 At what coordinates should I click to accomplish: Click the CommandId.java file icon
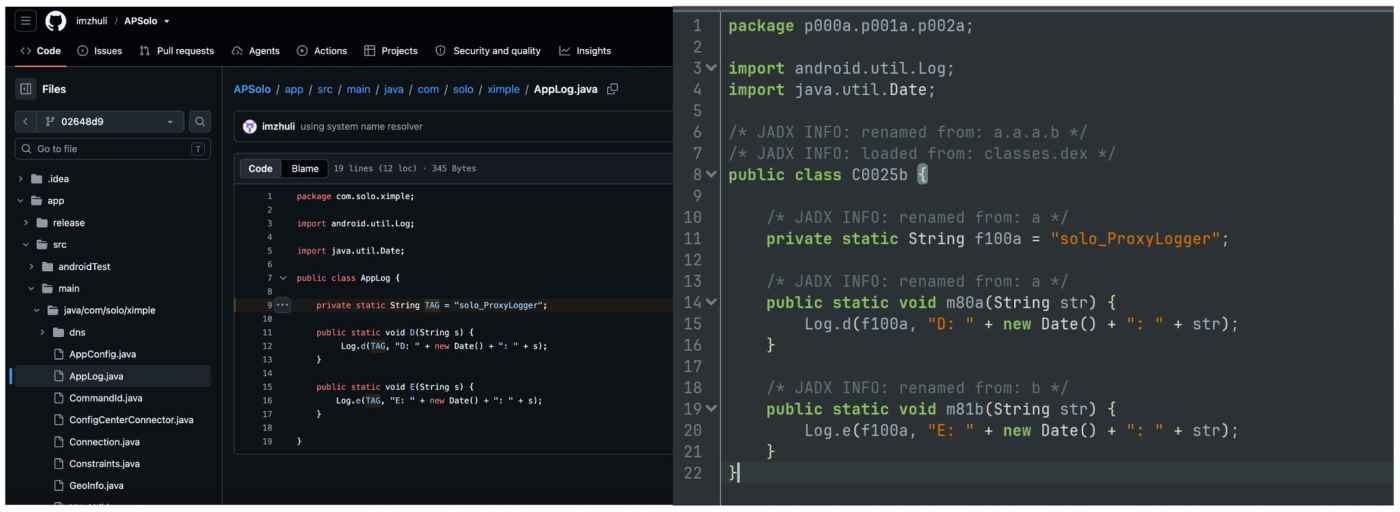[x=58, y=398]
